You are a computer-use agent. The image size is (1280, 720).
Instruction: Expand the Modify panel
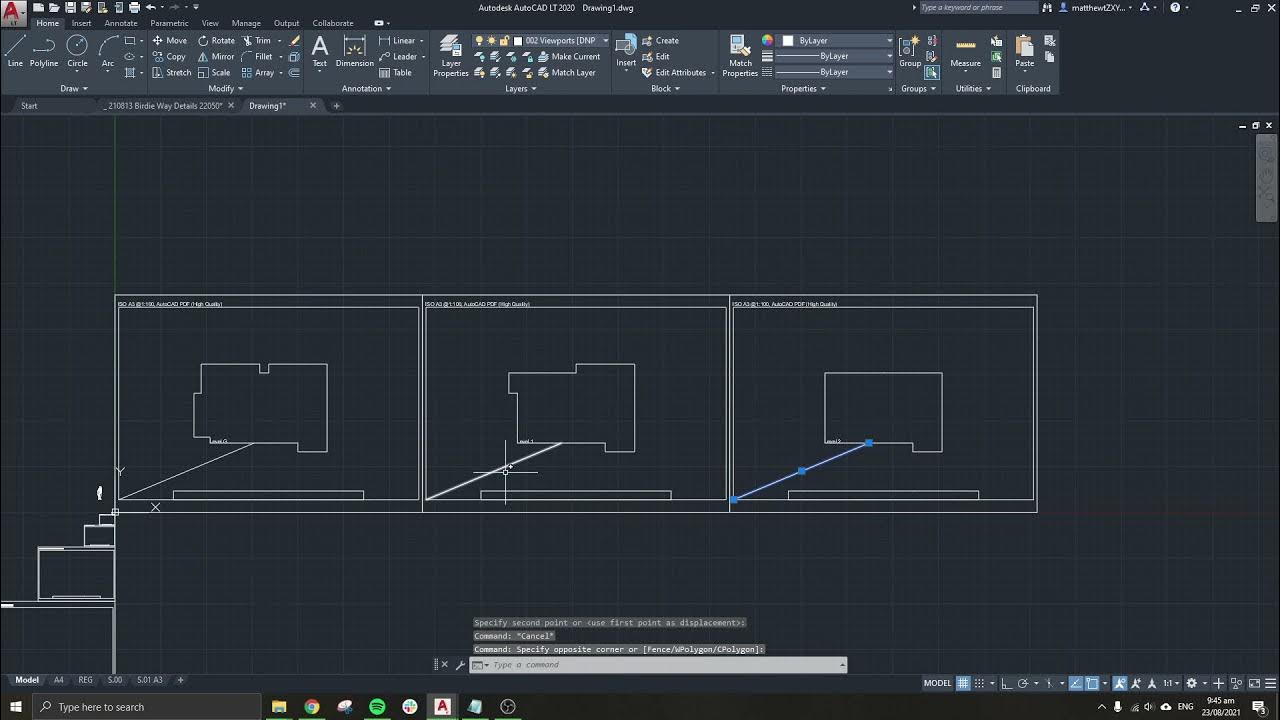tap(225, 89)
